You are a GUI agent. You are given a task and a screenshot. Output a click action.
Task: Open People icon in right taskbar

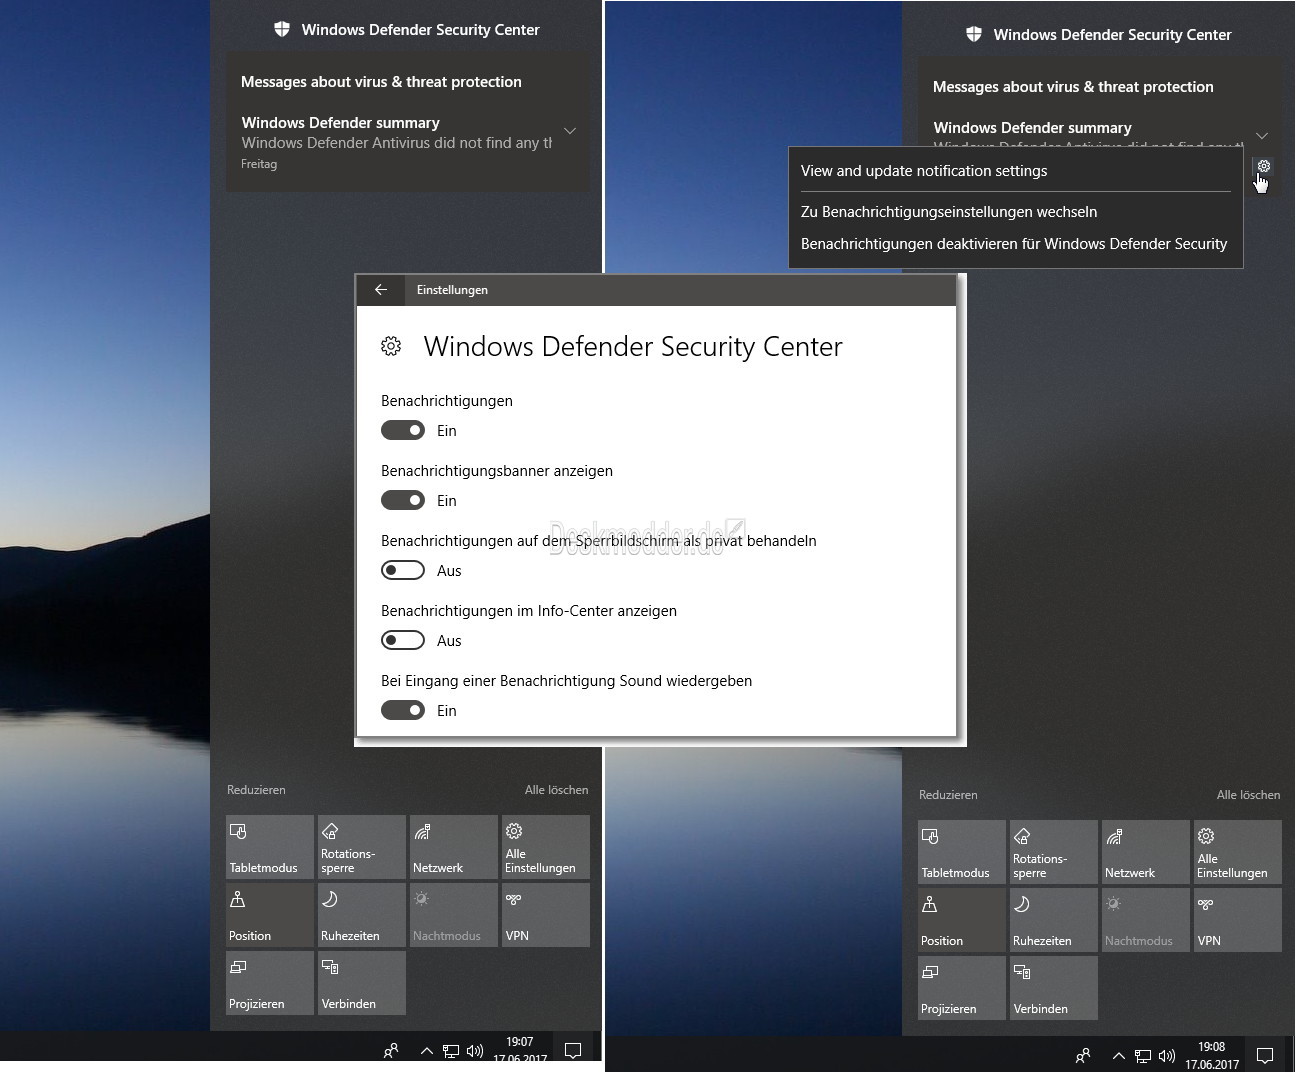click(x=1083, y=1055)
